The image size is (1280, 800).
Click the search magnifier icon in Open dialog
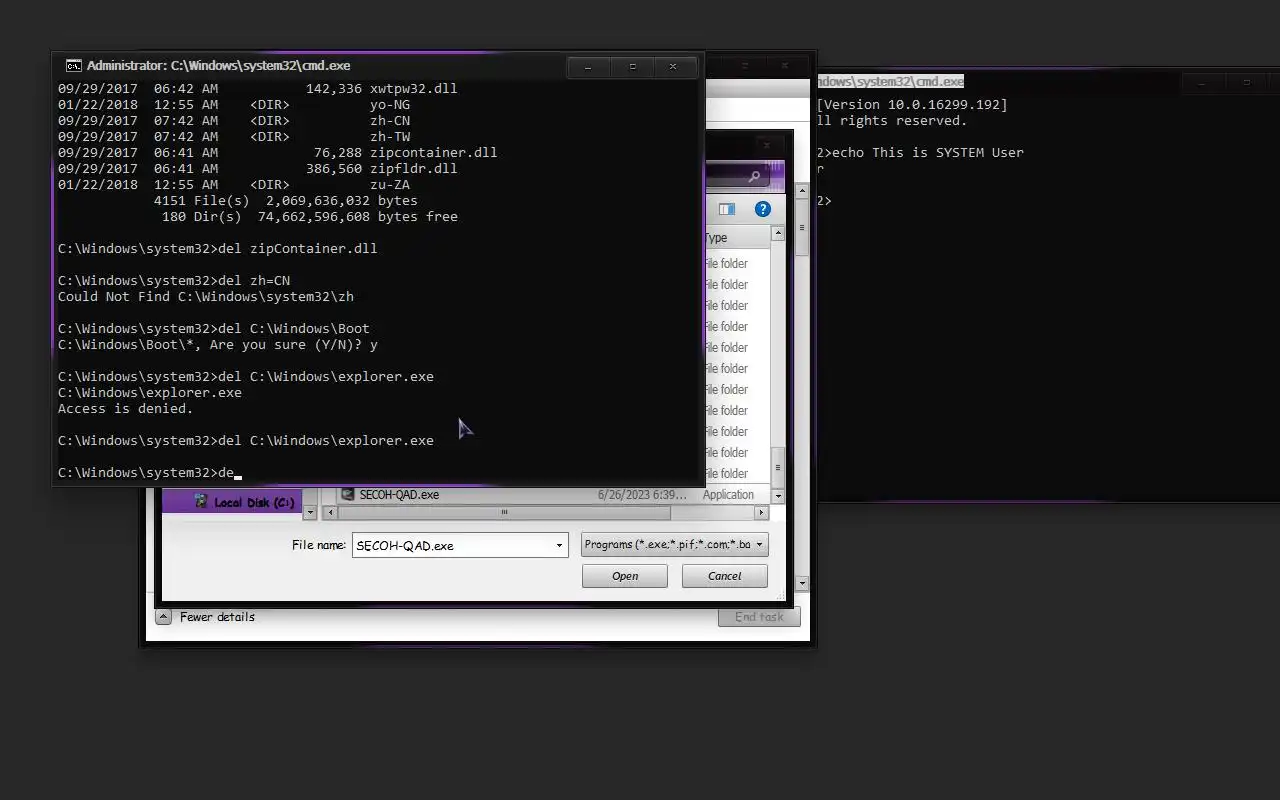click(755, 177)
